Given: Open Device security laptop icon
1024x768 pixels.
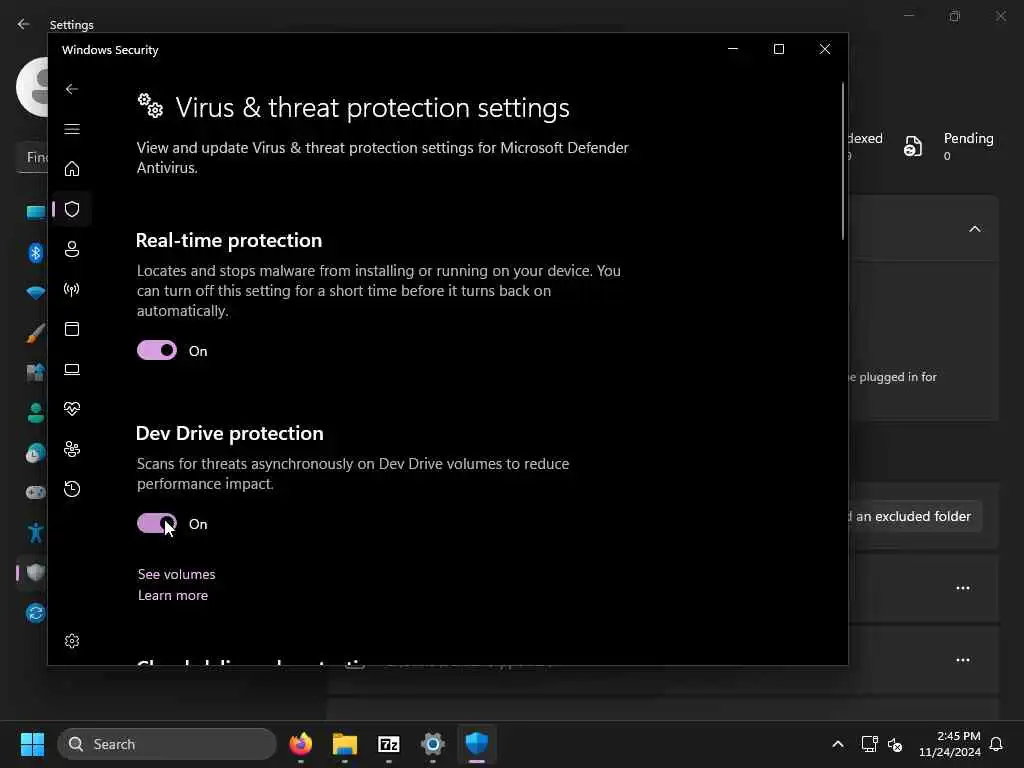Looking at the screenshot, I should 72,369.
